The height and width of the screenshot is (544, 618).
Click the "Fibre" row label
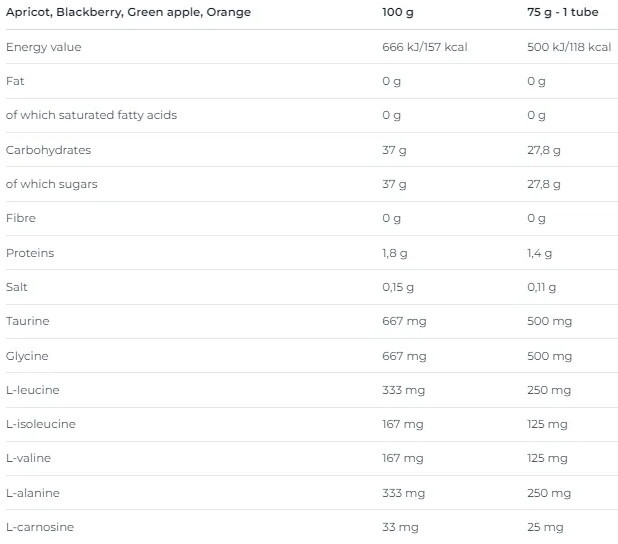20,218
